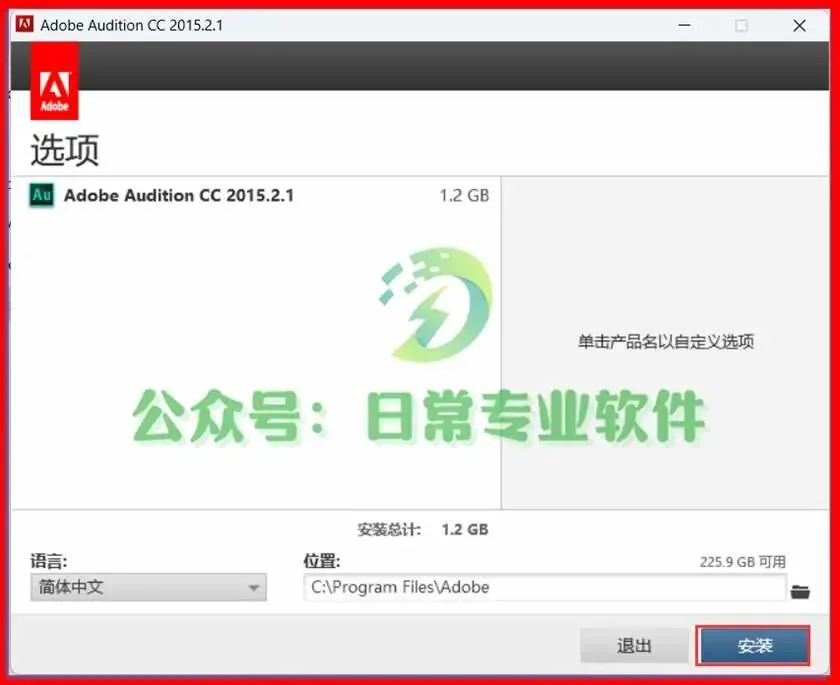Viewport: 840px width, 685px height.
Task: Click the 1.2 GB product size value
Action: [x=464, y=195]
